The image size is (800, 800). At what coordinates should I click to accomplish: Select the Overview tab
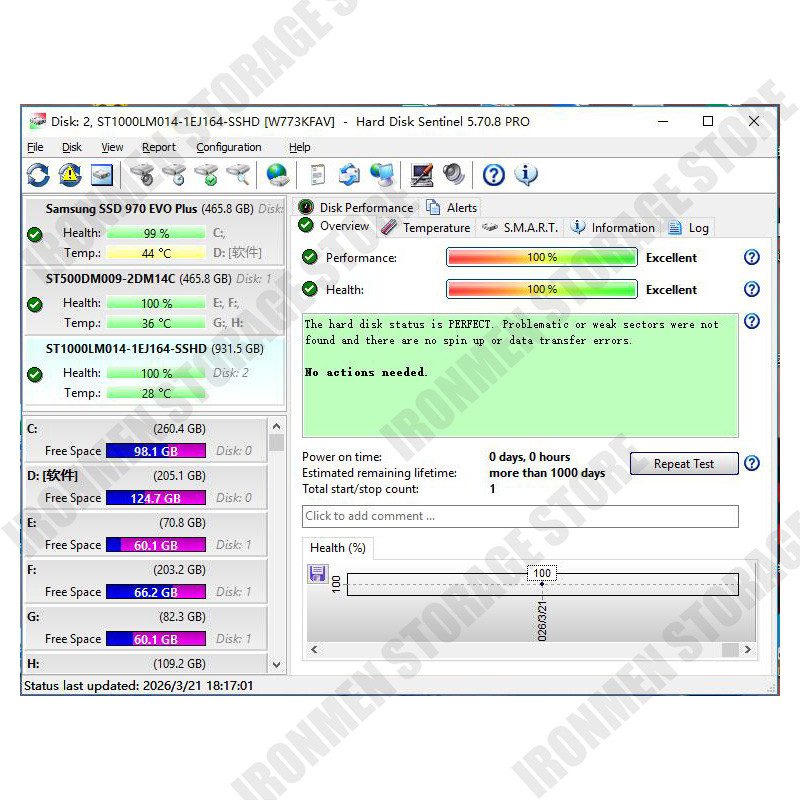(x=335, y=226)
